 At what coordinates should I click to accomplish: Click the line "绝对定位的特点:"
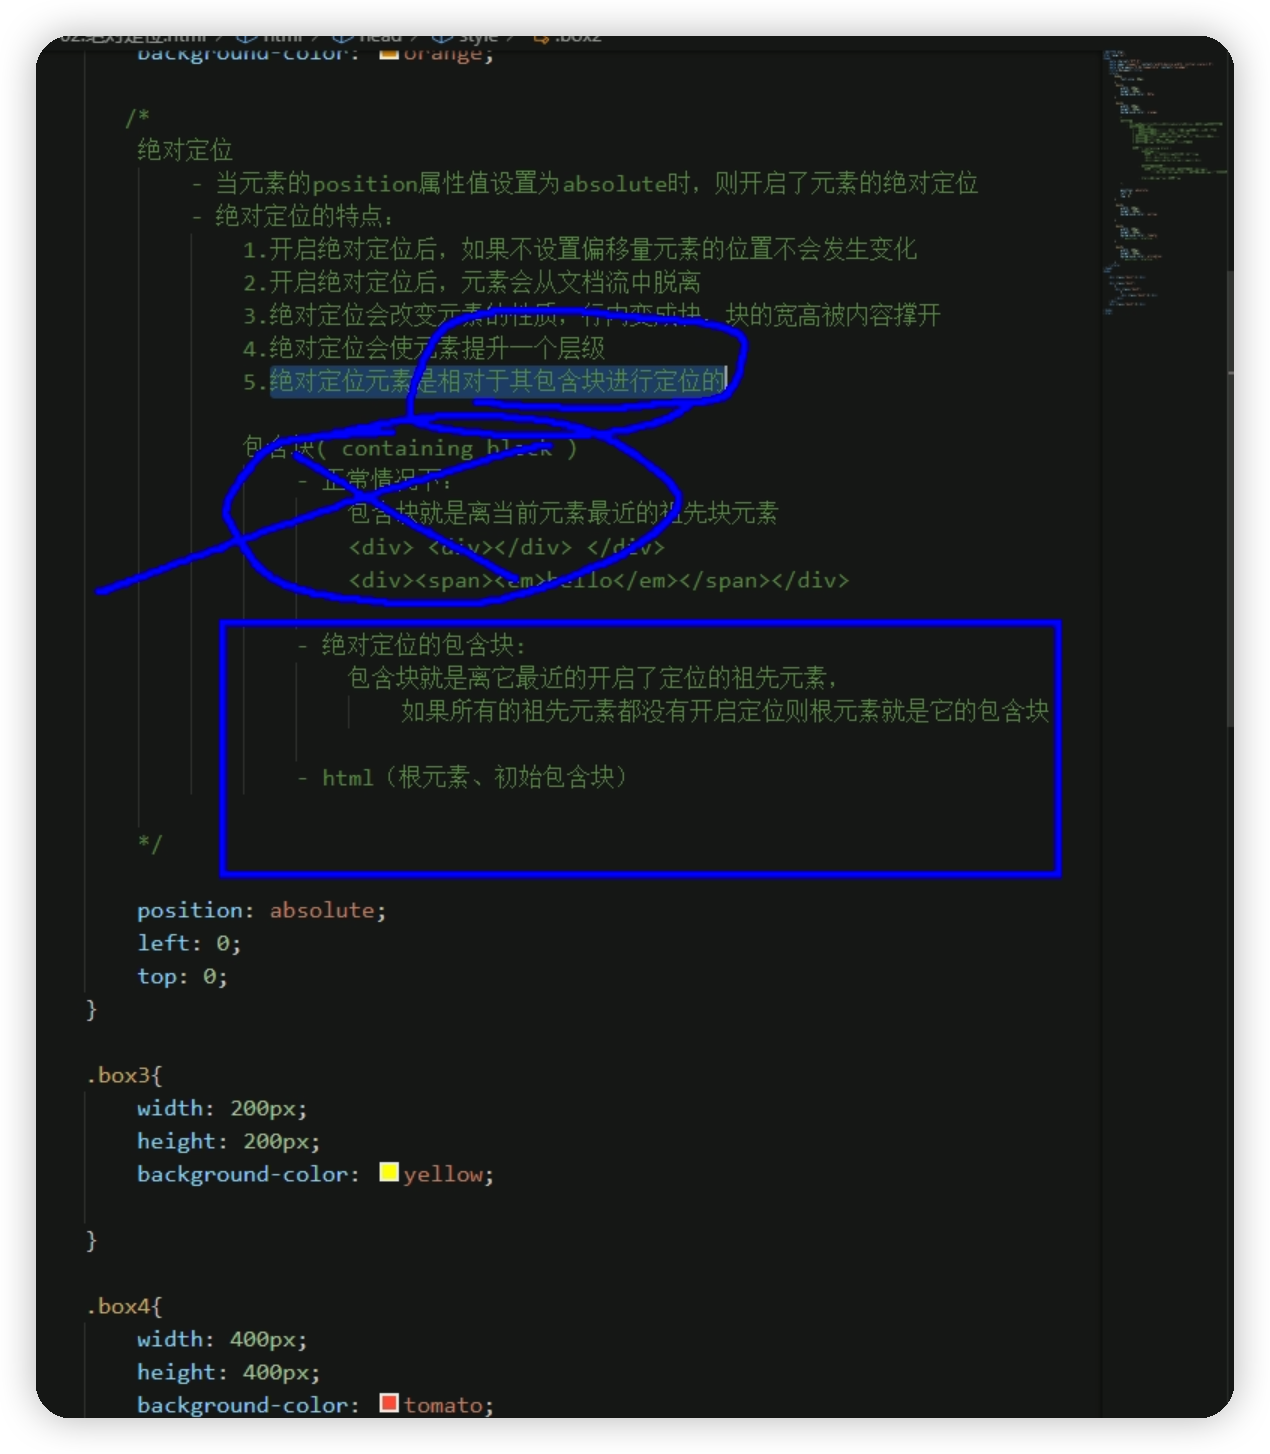point(293,216)
